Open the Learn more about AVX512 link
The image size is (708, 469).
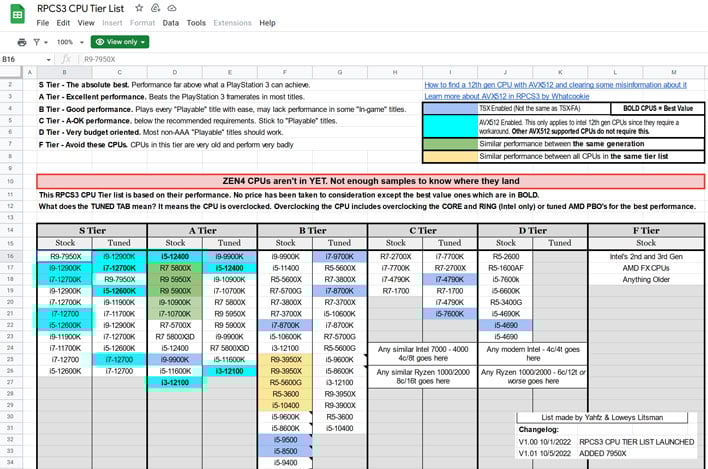pos(507,97)
